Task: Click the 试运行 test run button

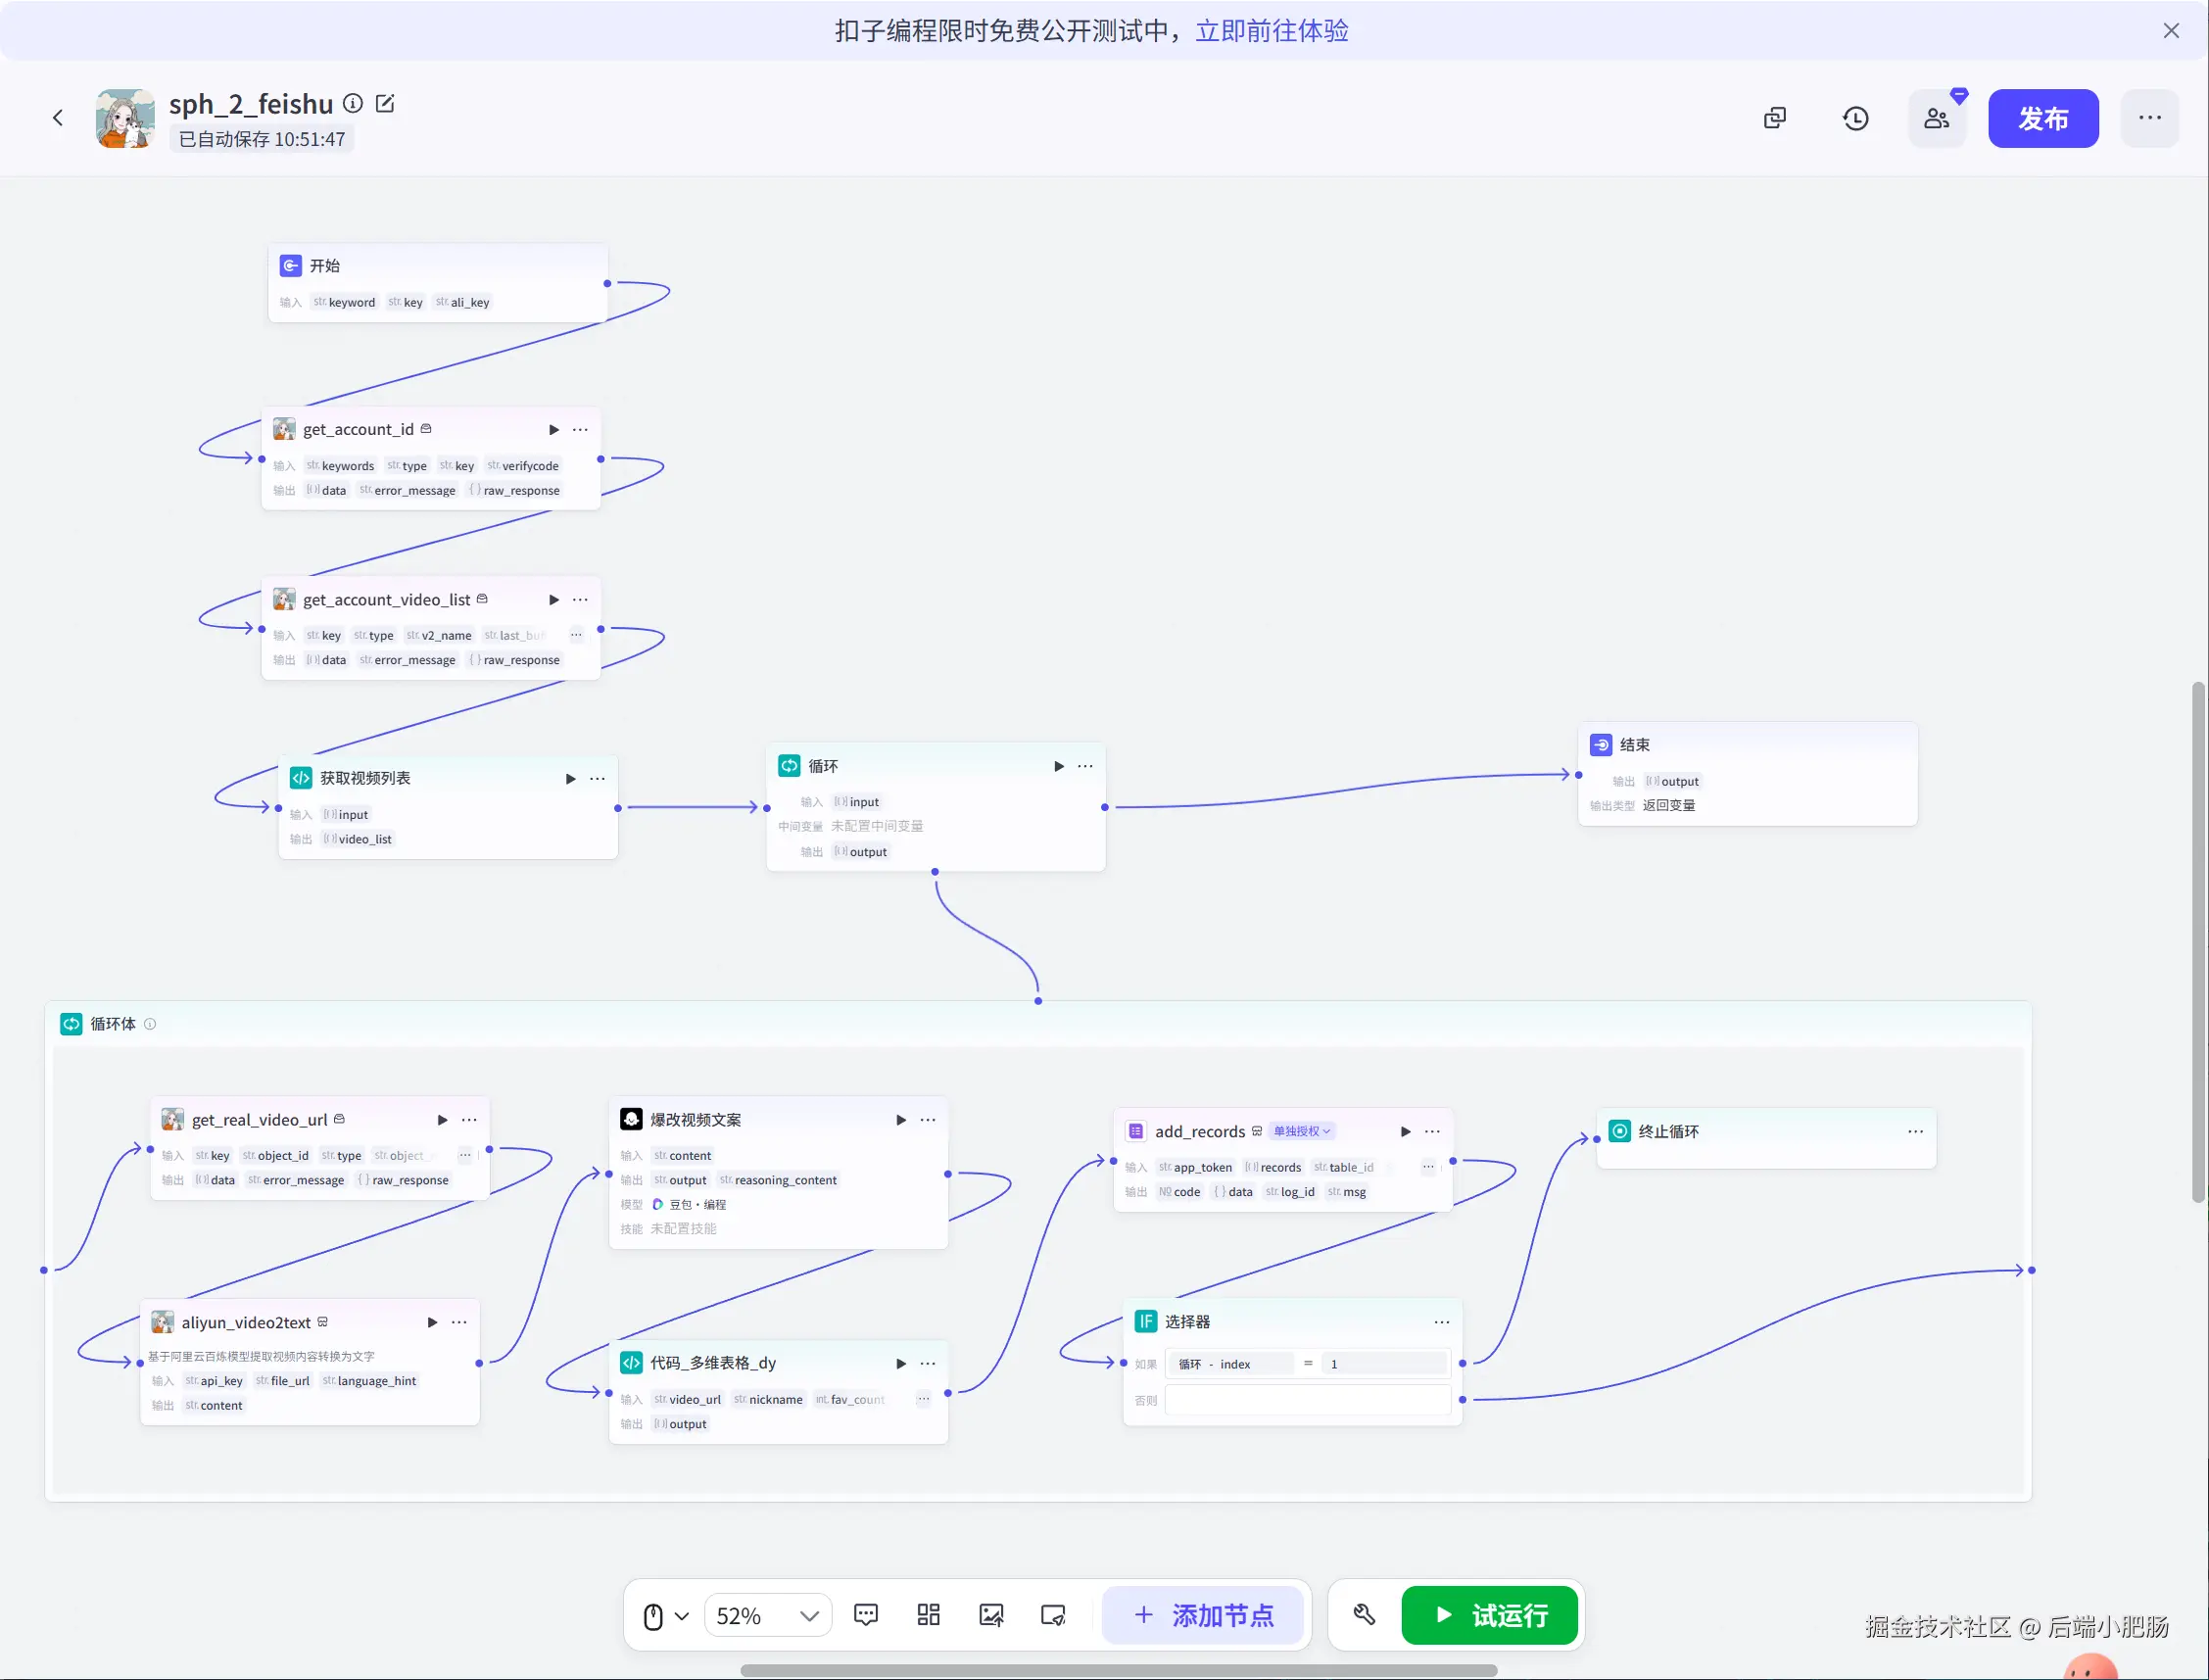Action: [x=1490, y=1615]
